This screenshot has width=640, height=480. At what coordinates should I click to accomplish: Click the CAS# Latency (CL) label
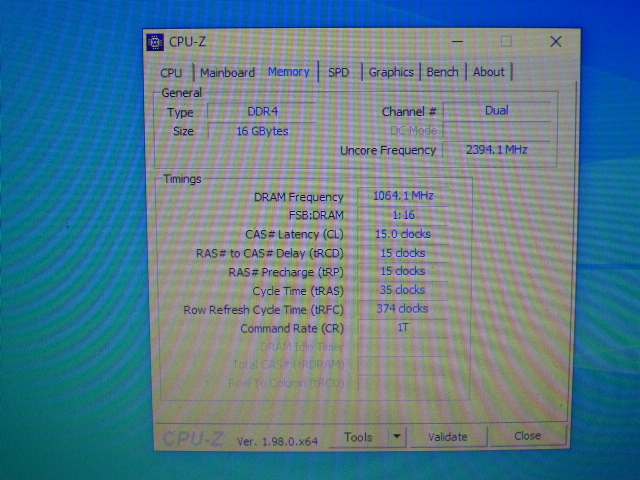294,235
